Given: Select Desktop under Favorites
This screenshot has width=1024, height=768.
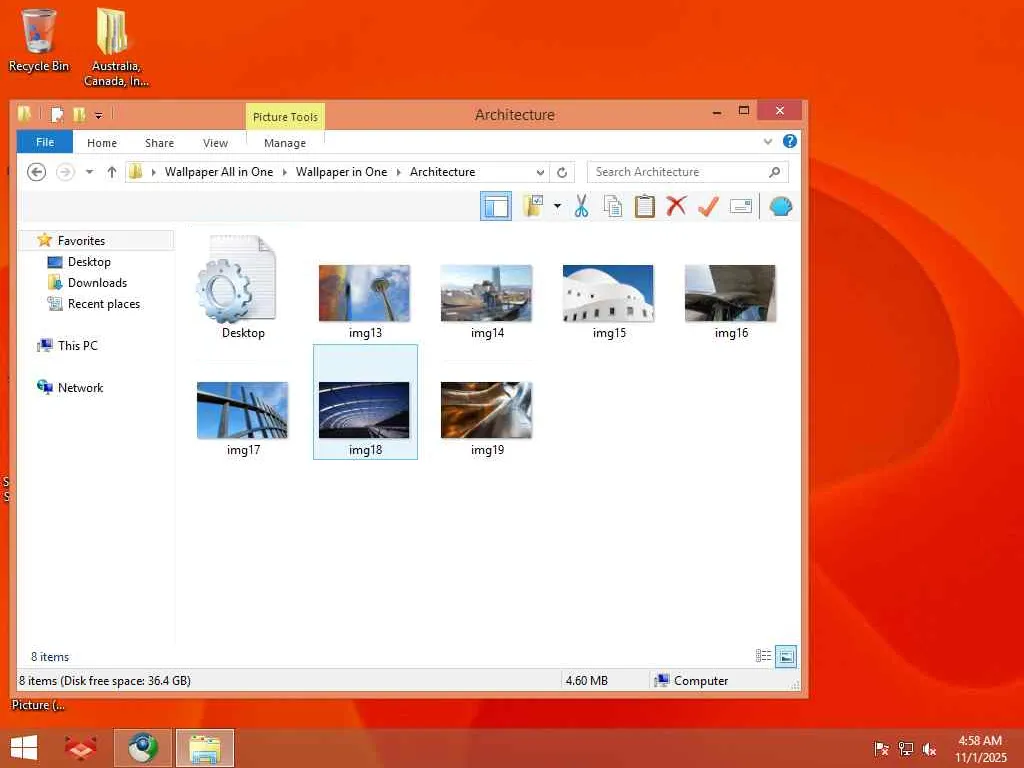Looking at the screenshot, I should coord(89,262).
